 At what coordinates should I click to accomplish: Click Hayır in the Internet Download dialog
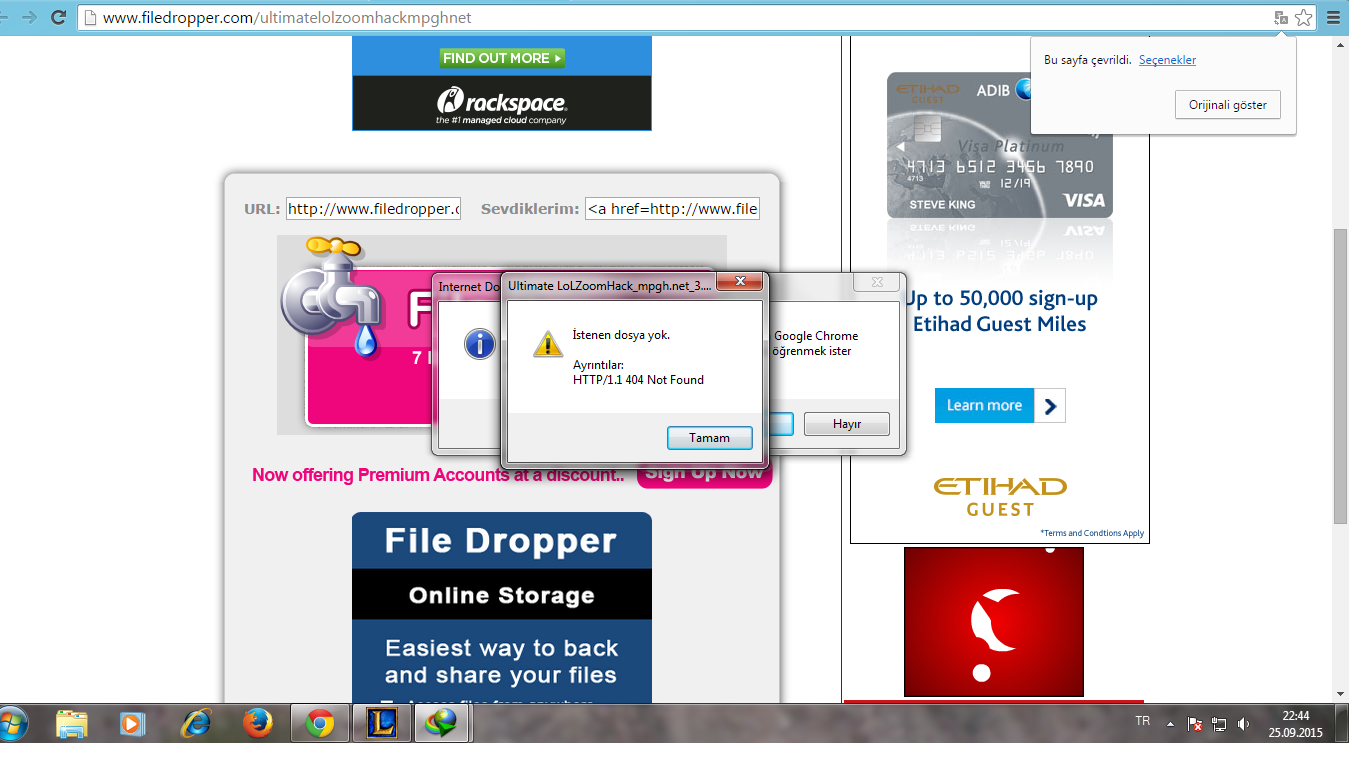point(847,424)
